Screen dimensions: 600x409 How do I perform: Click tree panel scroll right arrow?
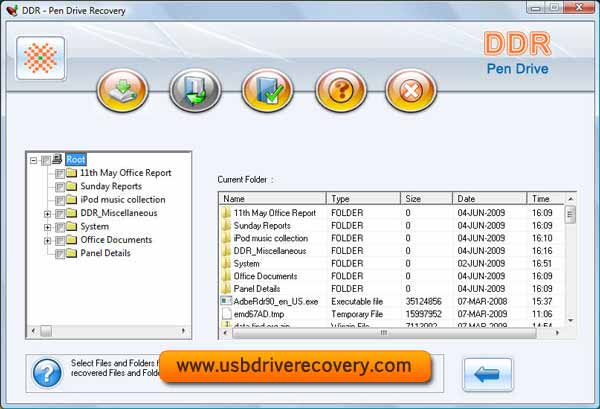click(183, 331)
